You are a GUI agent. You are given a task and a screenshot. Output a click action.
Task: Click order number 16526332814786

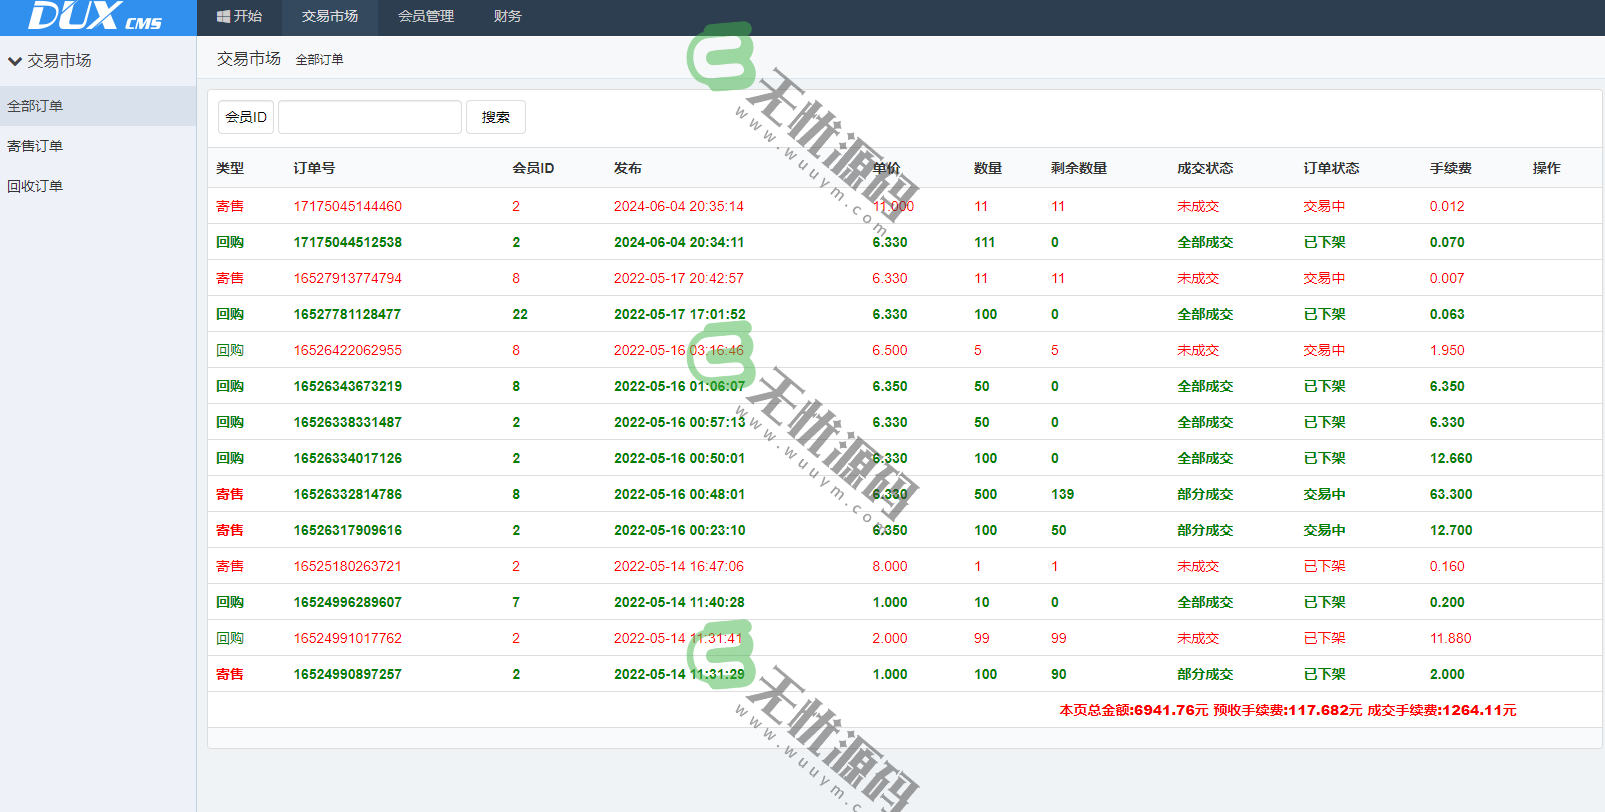coord(347,494)
